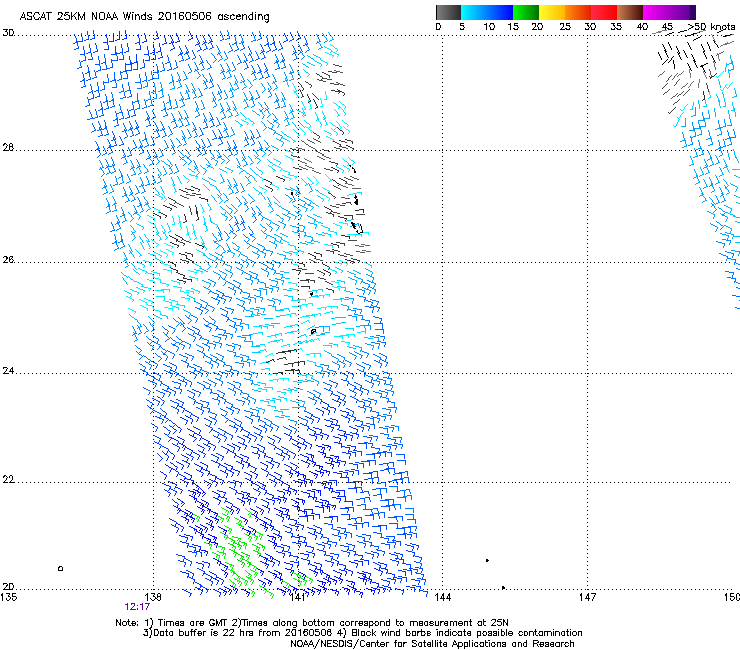
Task: Click the latitude label '22'
Action: (x=8, y=480)
